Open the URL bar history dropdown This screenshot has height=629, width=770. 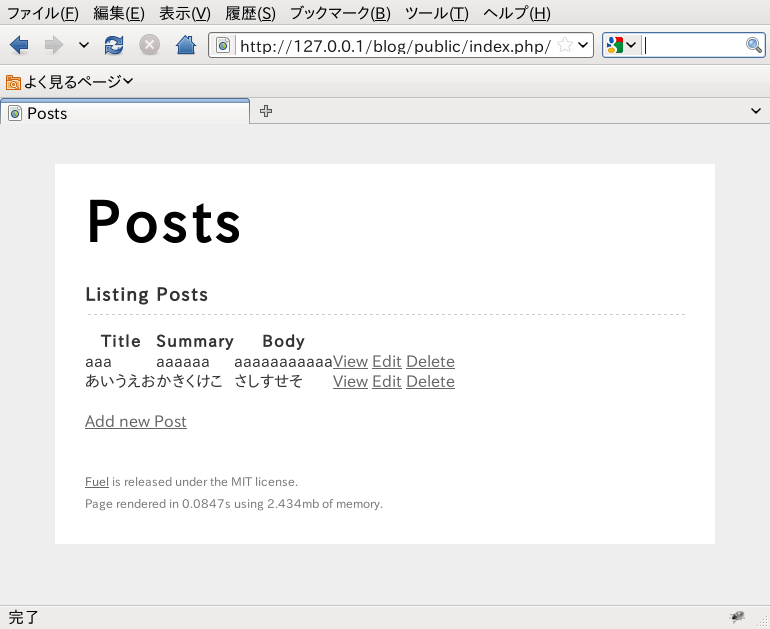click(583, 45)
